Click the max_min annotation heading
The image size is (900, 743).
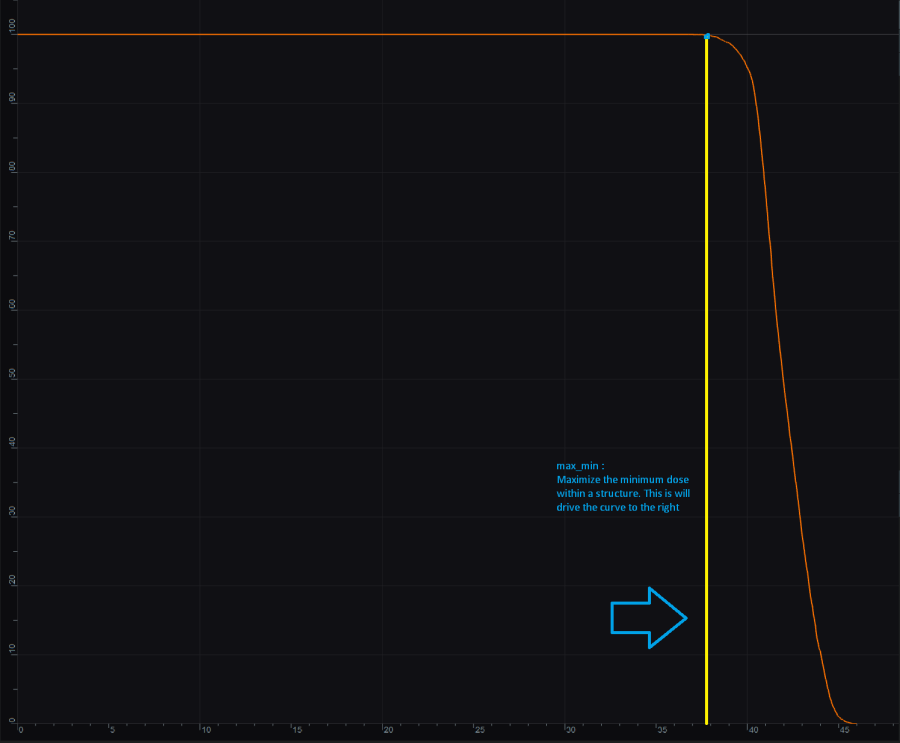pyautogui.click(x=580, y=466)
